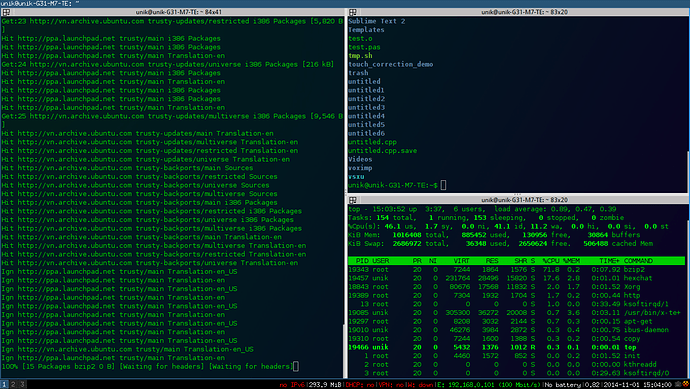This screenshot has height=389, width=690.
Task: Open group menu icon of the top process terminal
Action: point(352,200)
